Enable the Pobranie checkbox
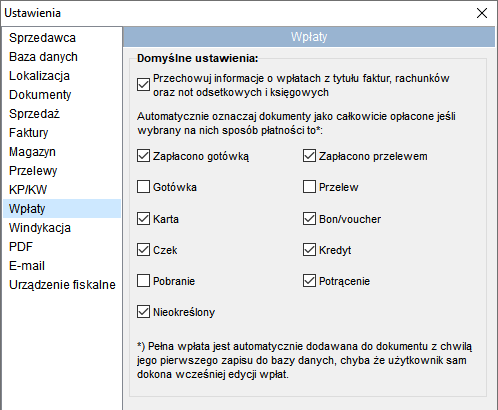Image resolution: width=498 pixels, height=410 pixels. coord(143,281)
